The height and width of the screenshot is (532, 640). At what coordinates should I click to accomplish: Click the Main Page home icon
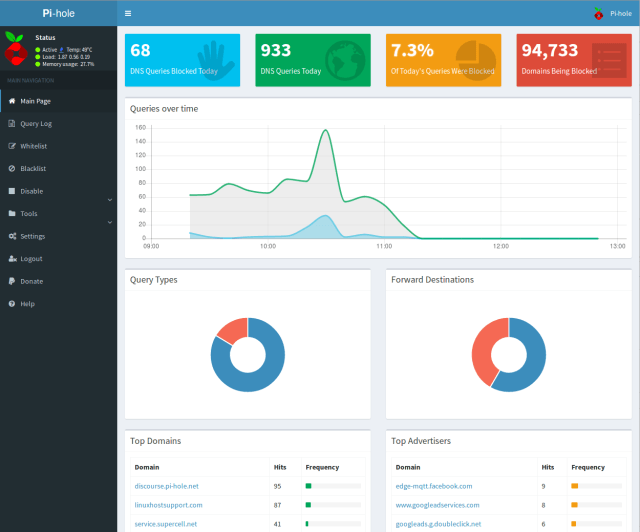click(x=12, y=101)
